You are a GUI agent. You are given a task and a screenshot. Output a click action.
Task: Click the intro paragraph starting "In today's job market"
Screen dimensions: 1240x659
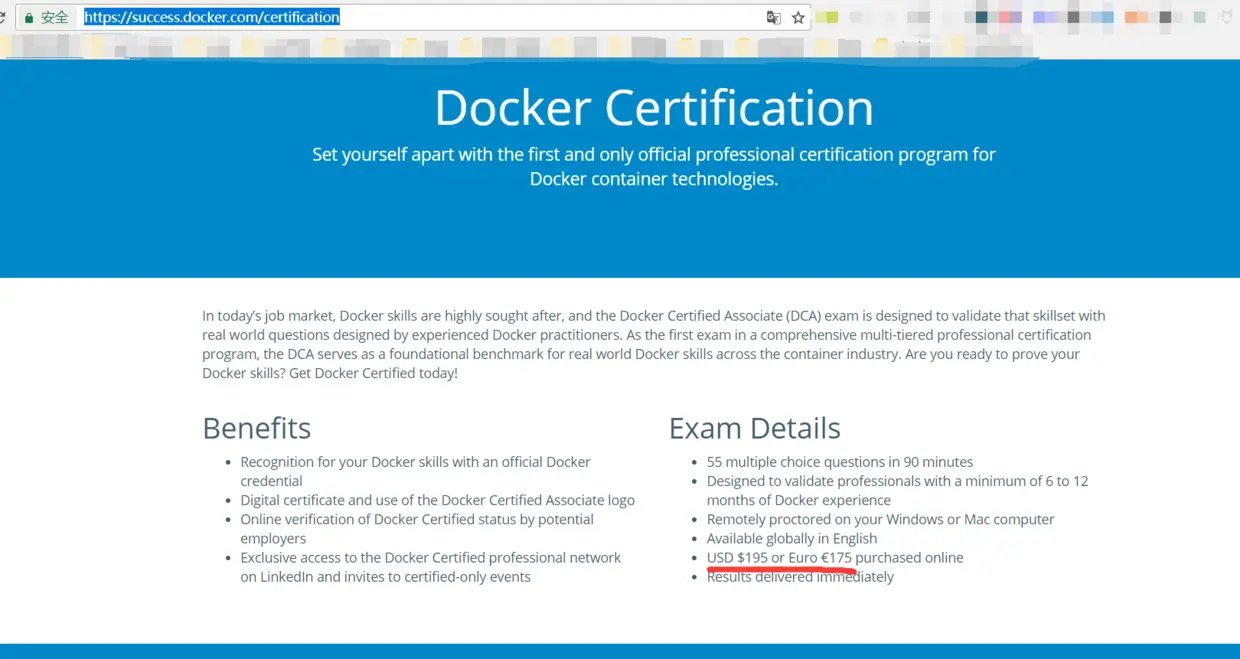click(x=654, y=344)
